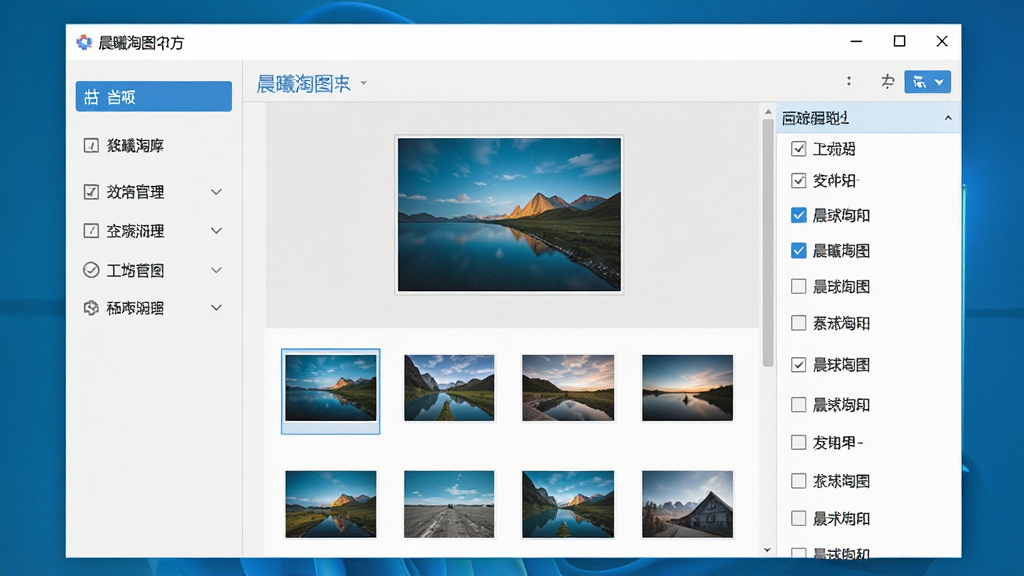The height and width of the screenshot is (576, 1024).
Task: Click the checked-square icon beside 效…管理
Action: [x=91, y=191]
